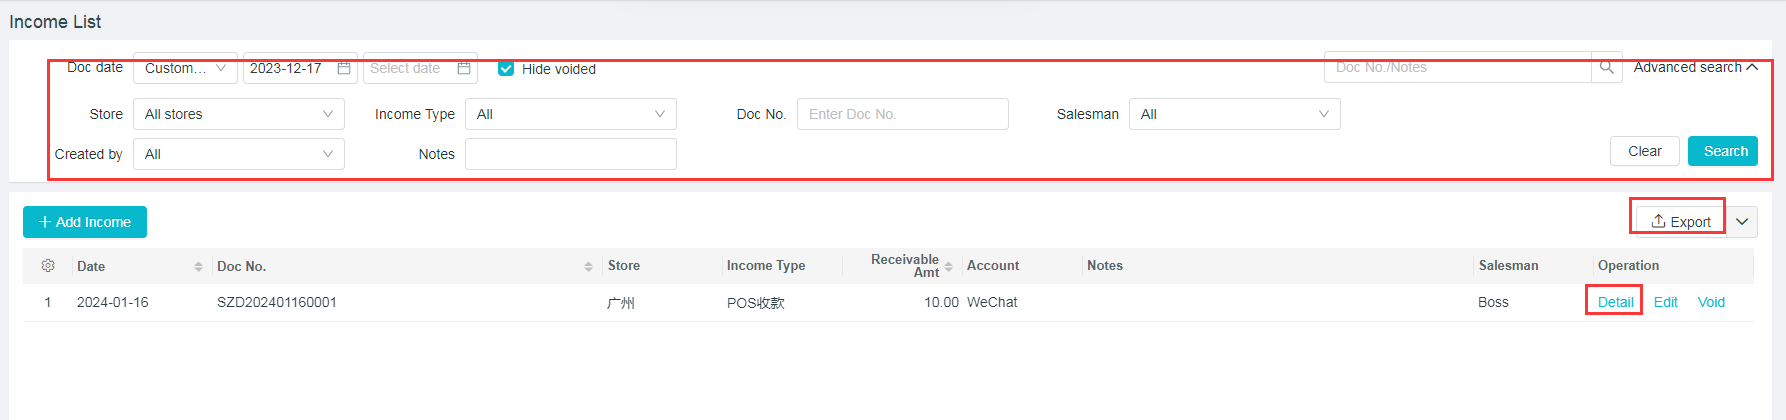Focus the Enter Doc No. input field
Screen dimensions: 1786x420
click(x=902, y=114)
